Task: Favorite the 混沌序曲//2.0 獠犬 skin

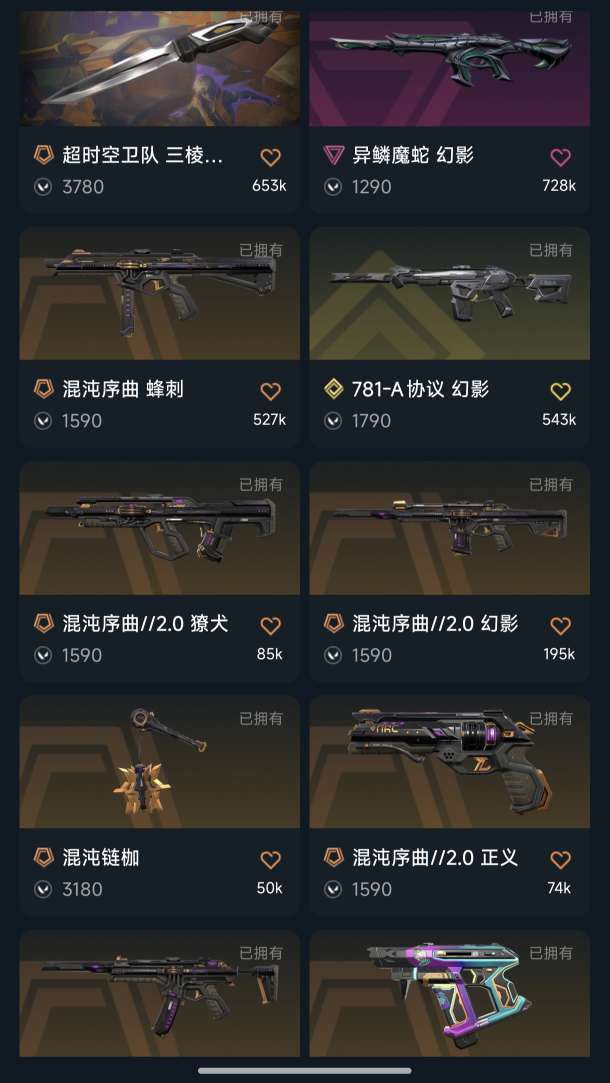Action: [270, 626]
